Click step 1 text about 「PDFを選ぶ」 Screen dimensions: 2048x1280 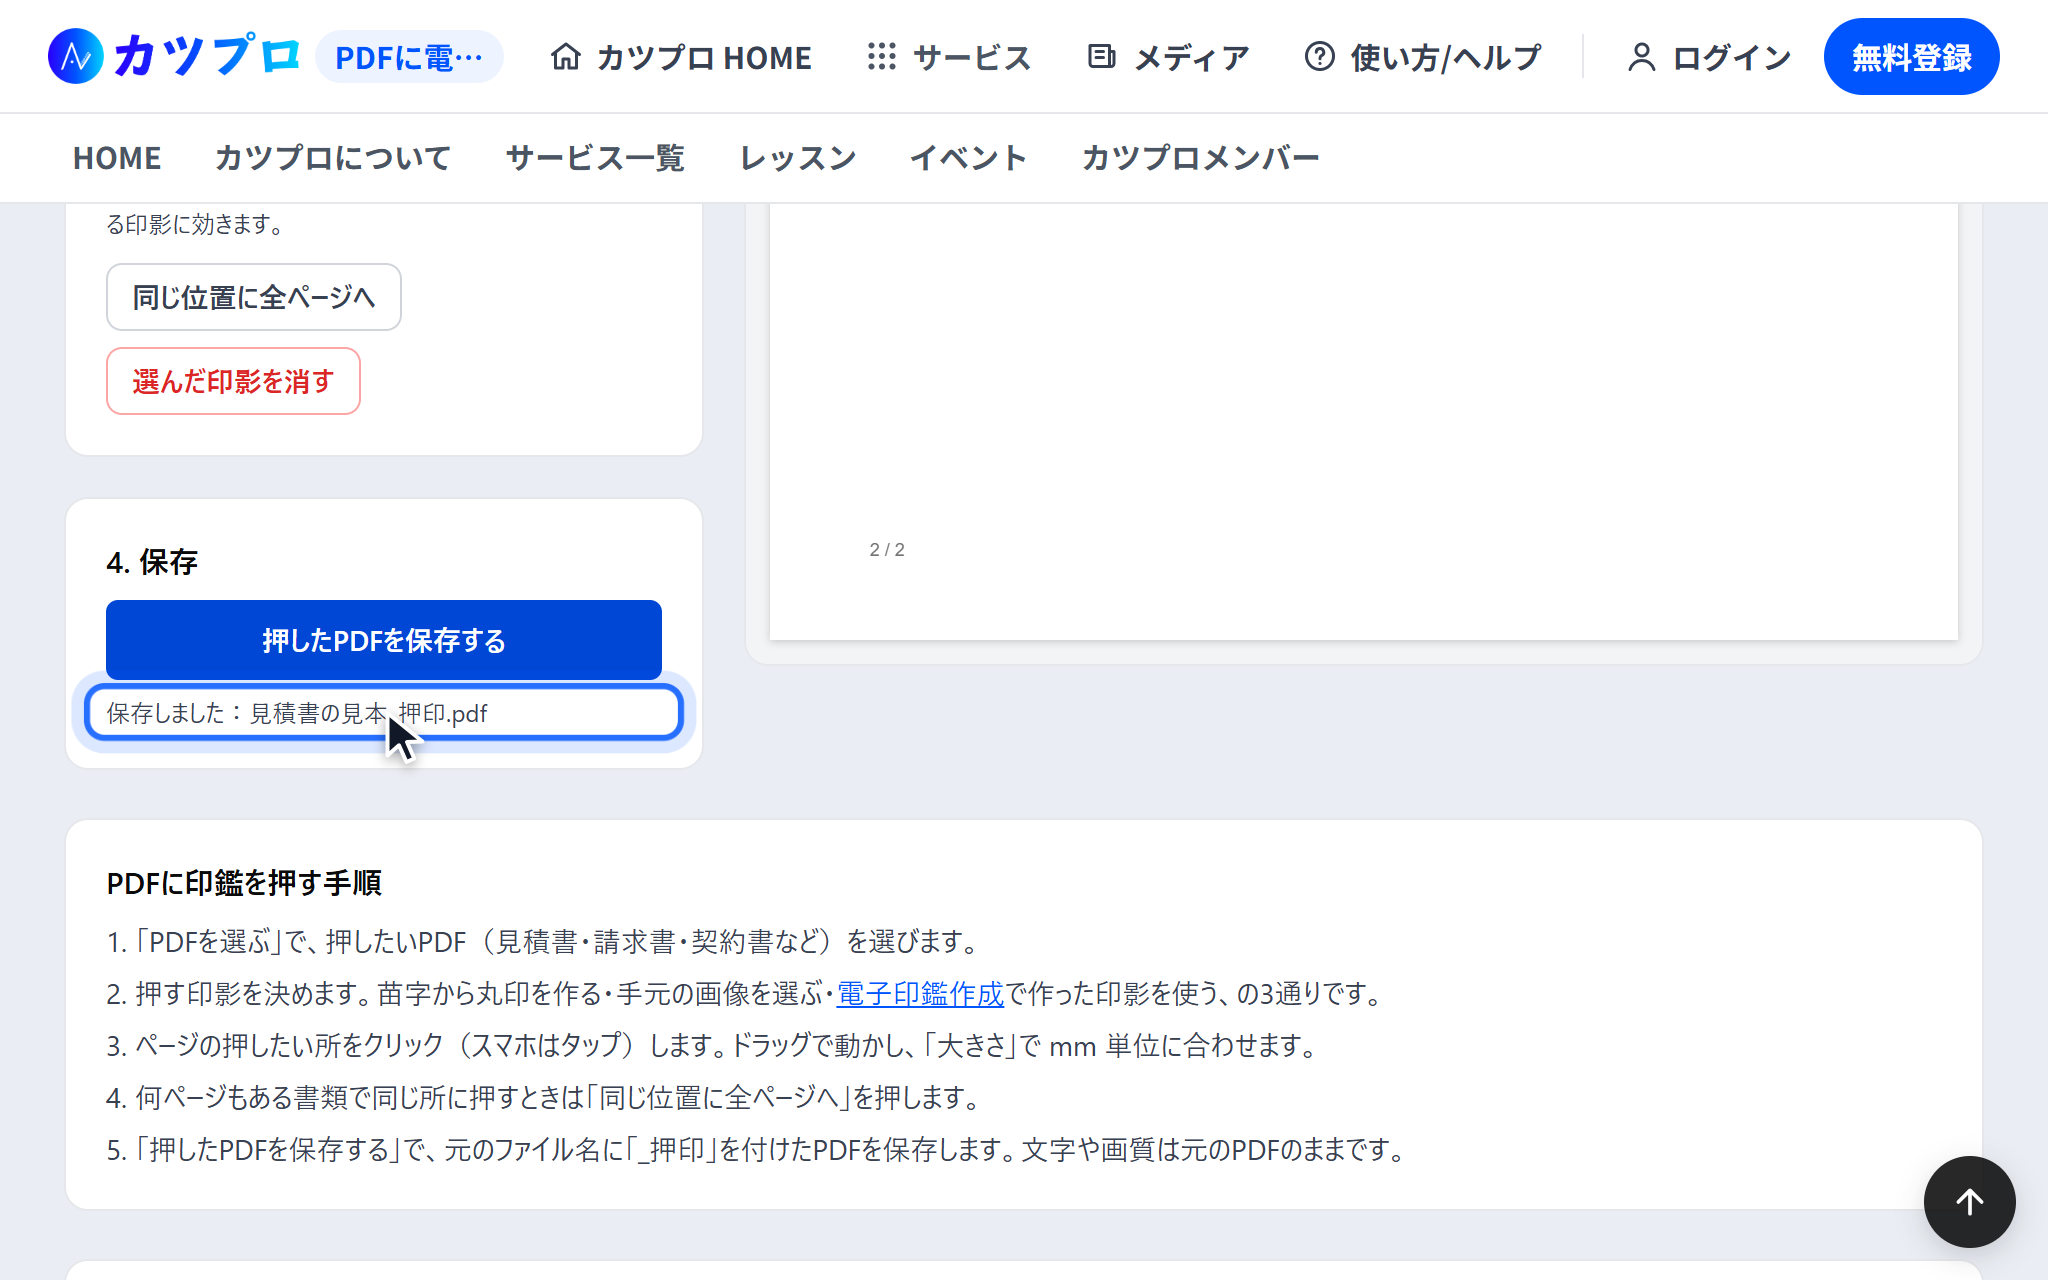point(544,942)
